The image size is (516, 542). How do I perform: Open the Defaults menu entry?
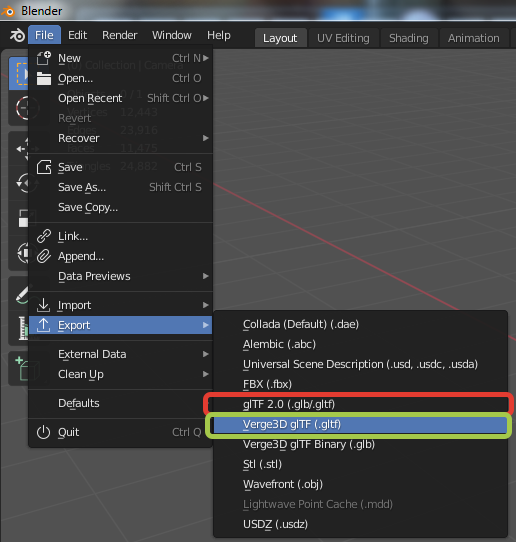[x=120, y=403]
